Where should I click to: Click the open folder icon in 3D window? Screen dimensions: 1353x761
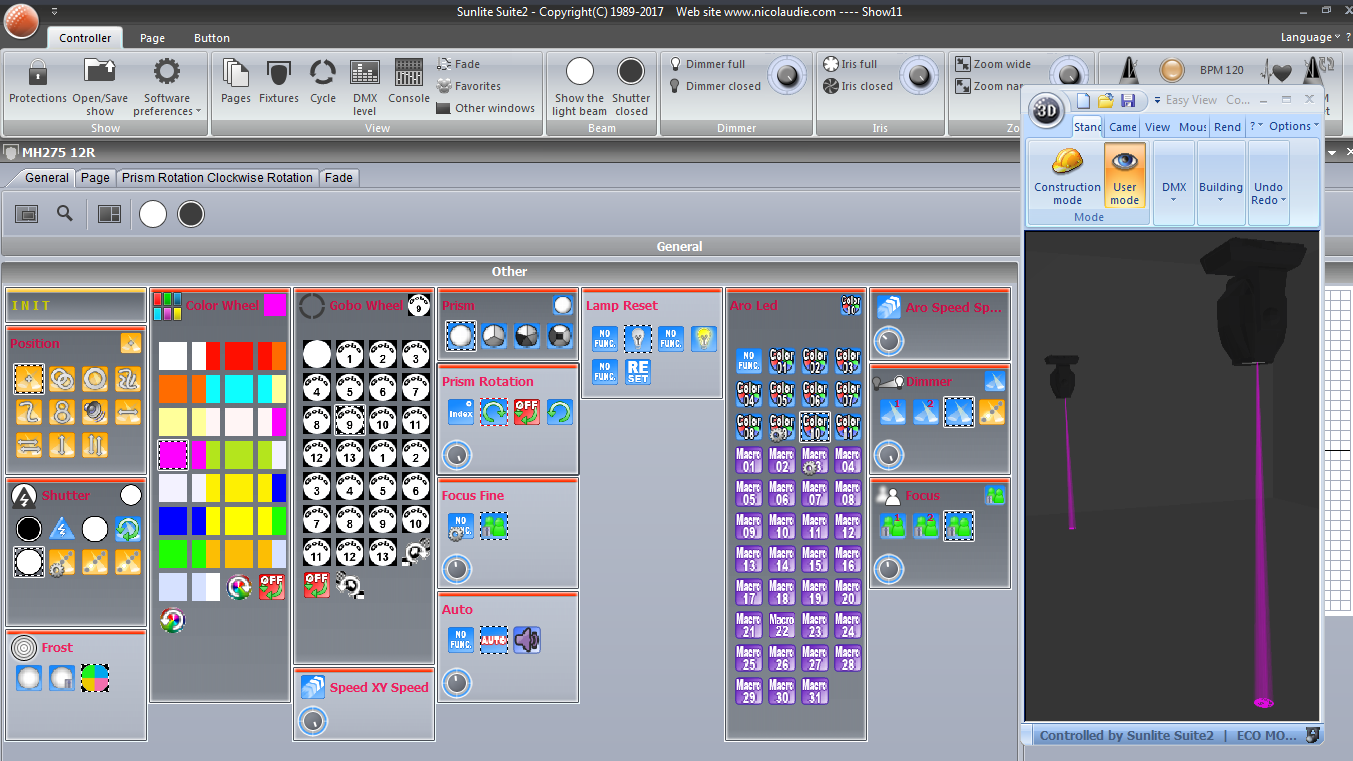click(x=1105, y=100)
